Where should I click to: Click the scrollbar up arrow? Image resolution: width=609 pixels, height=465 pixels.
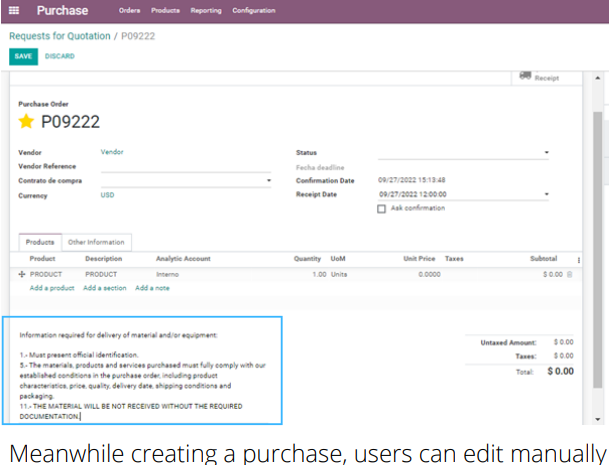click(598, 78)
